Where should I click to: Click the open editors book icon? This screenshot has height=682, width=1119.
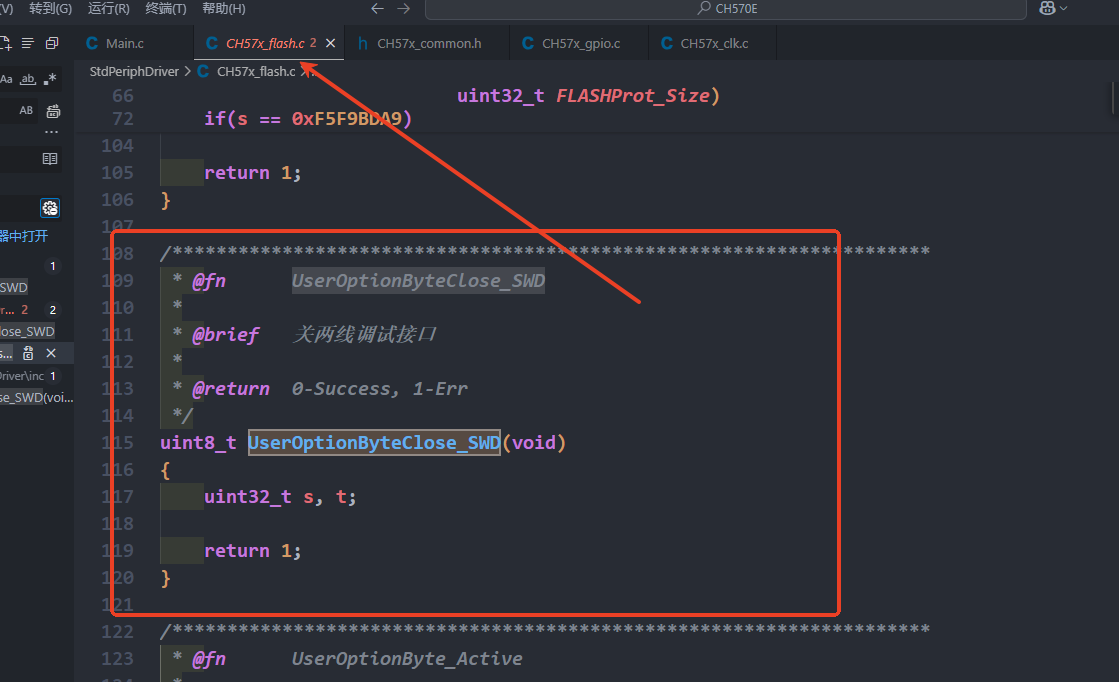point(50,159)
